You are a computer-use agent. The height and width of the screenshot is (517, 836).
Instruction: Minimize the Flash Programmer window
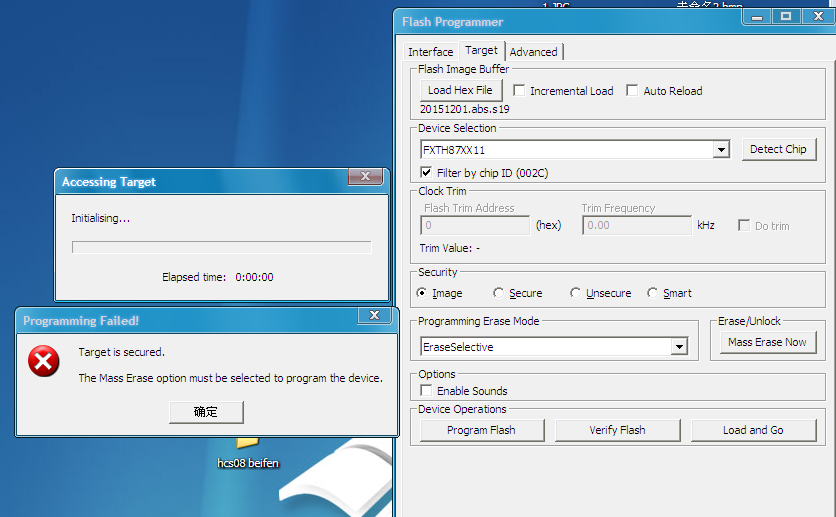click(757, 17)
